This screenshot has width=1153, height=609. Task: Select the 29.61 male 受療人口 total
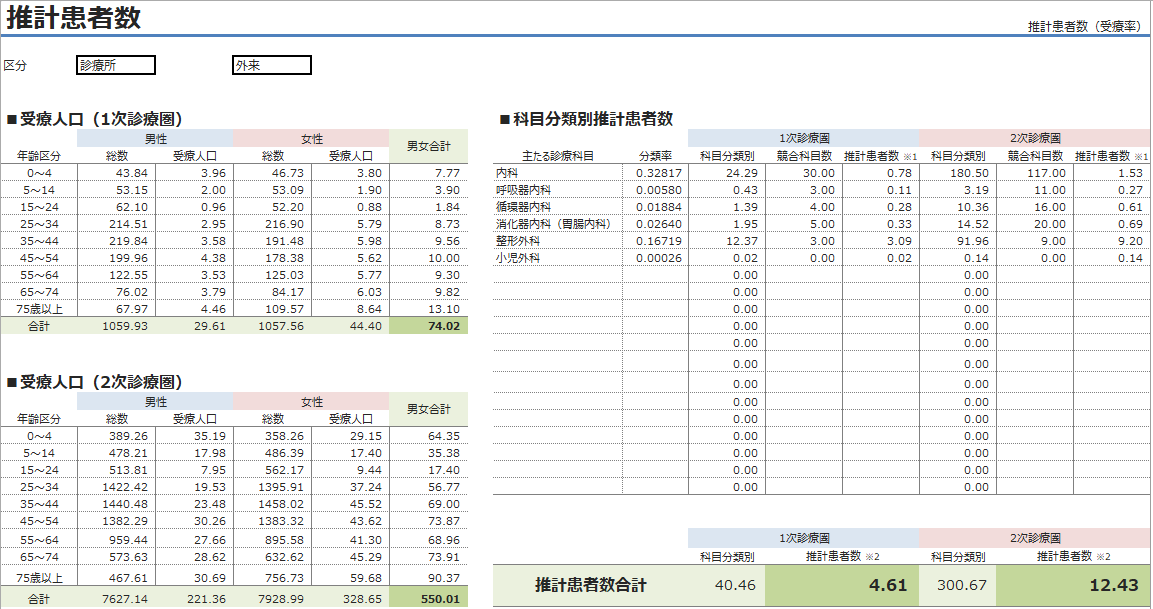point(194,326)
